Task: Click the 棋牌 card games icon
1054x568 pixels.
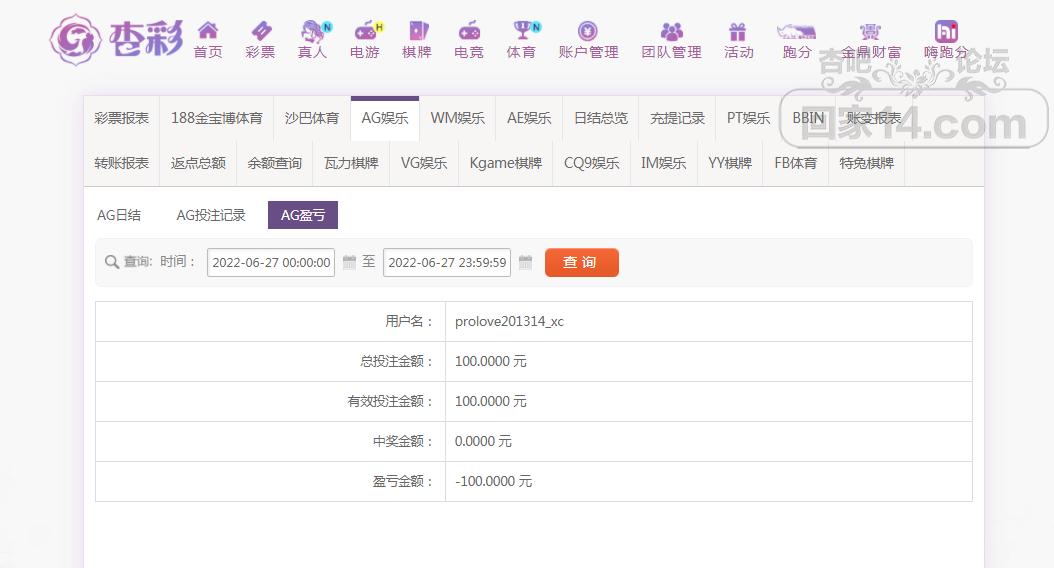Action: (x=417, y=32)
